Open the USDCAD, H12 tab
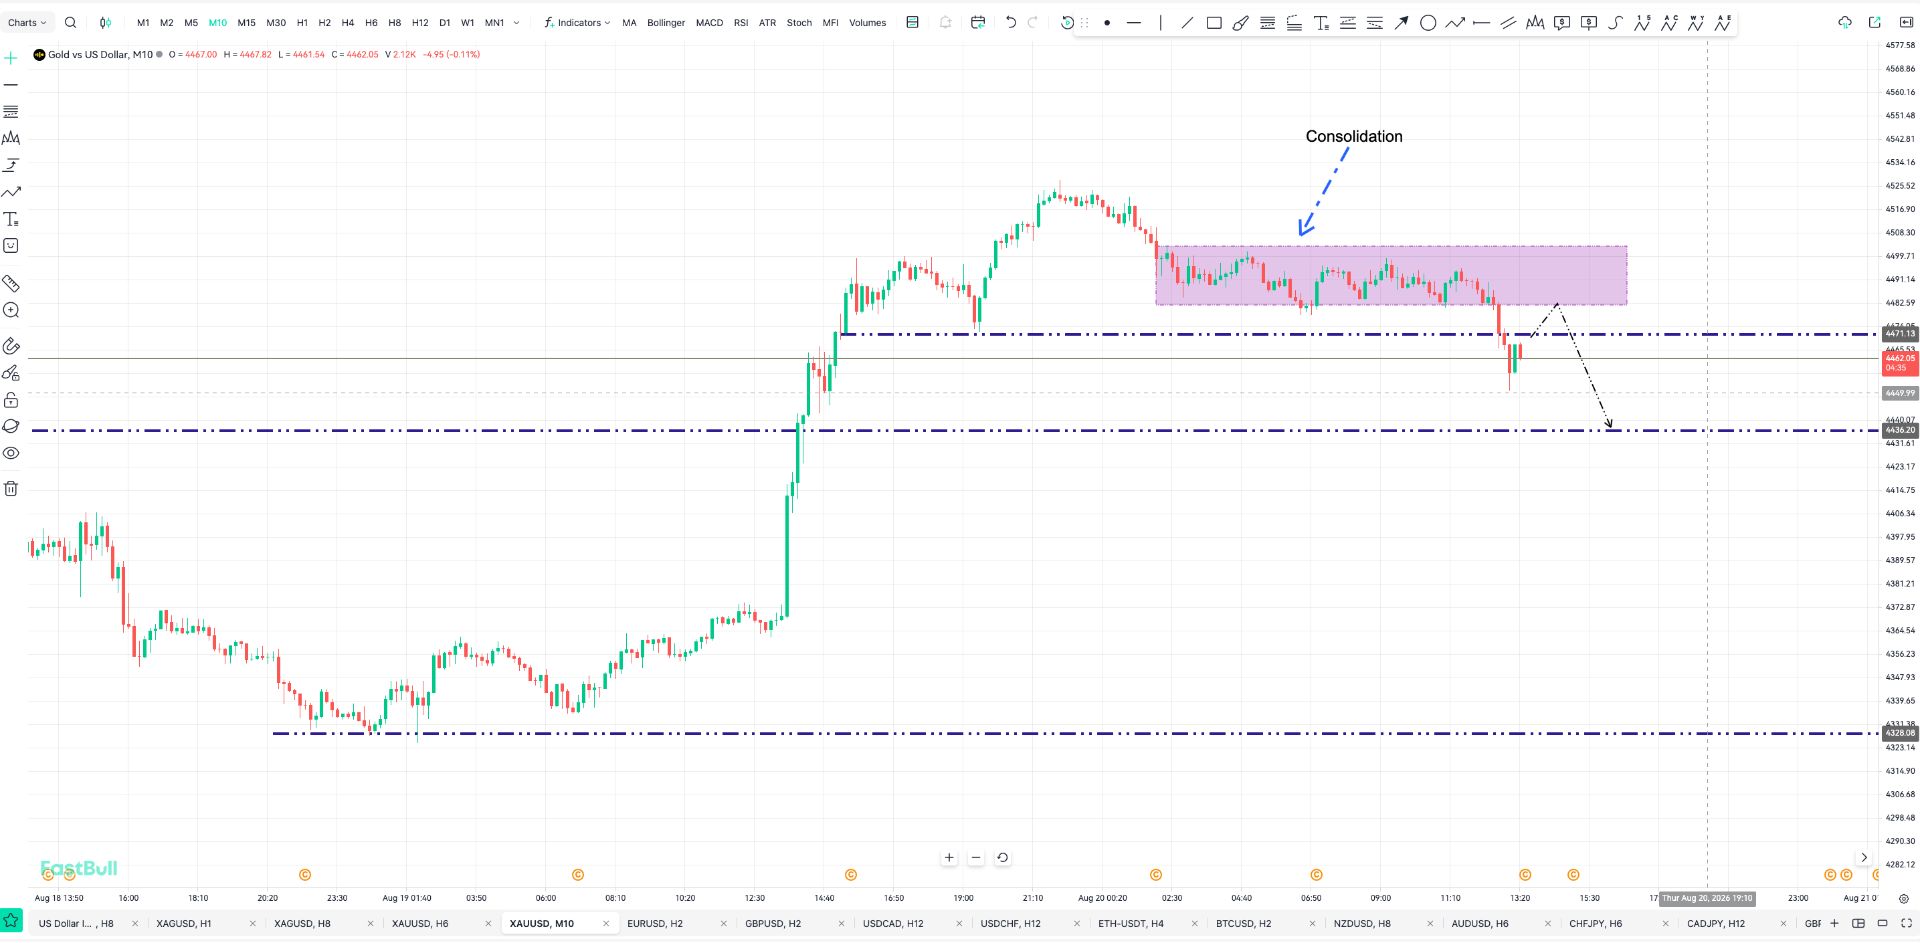This screenshot has height=943, width=1920. [x=893, y=923]
